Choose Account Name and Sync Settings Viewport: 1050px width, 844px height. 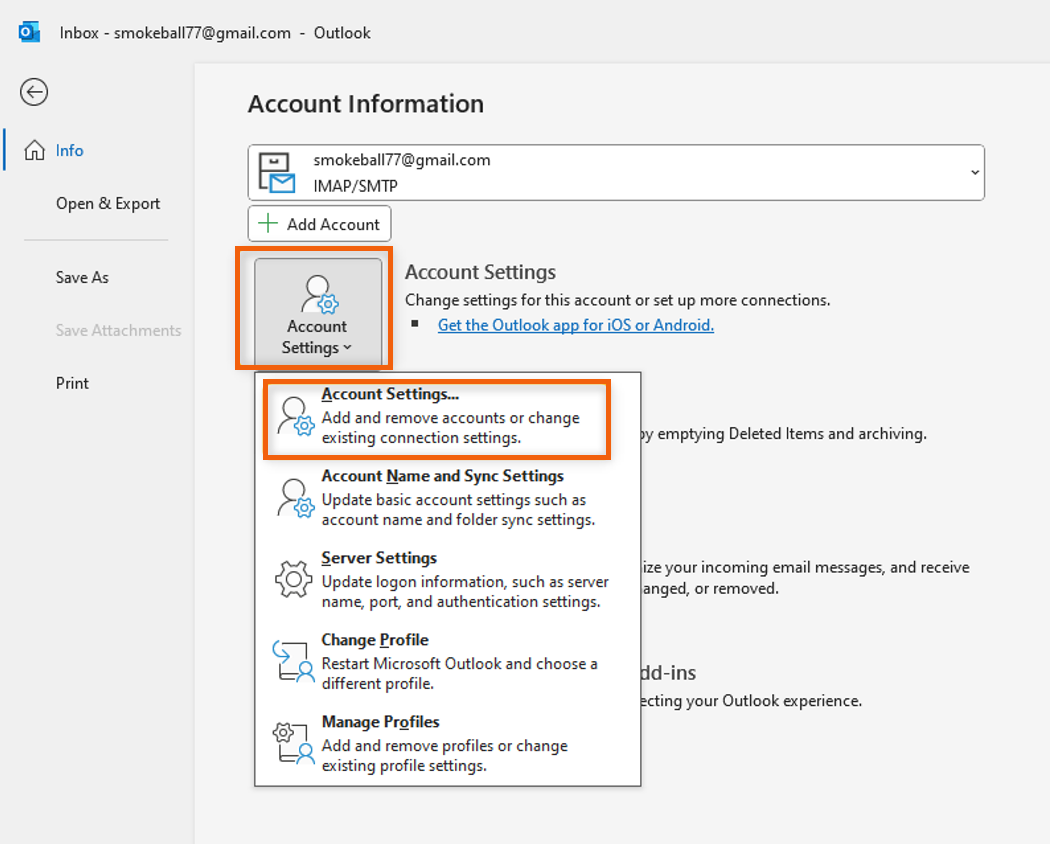(x=447, y=498)
